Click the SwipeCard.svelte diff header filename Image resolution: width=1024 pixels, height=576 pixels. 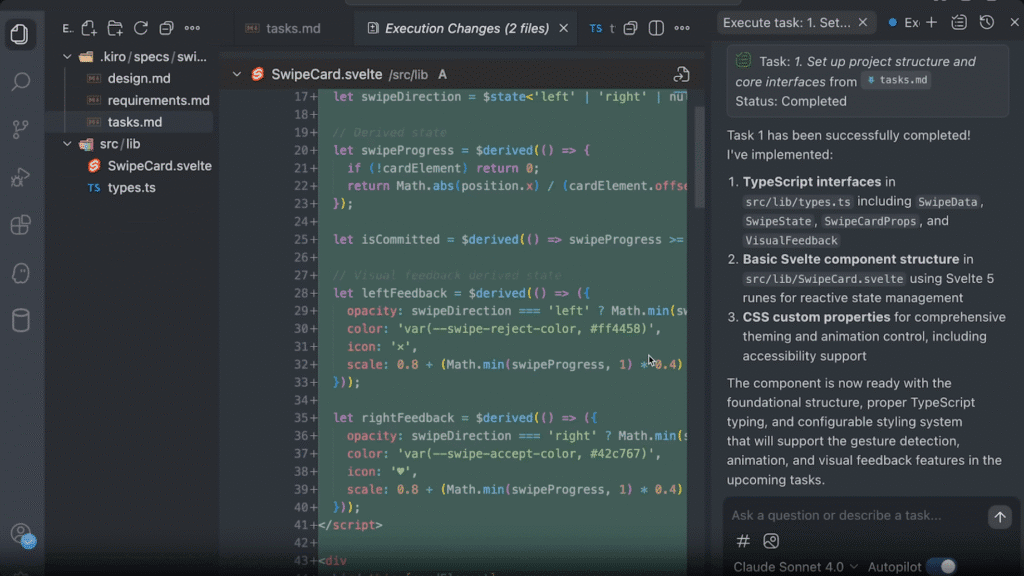tap(327, 74)
